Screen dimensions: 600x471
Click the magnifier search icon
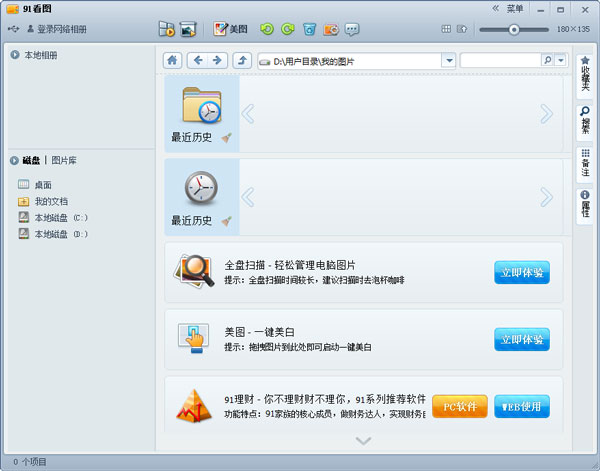click(548, 60)
